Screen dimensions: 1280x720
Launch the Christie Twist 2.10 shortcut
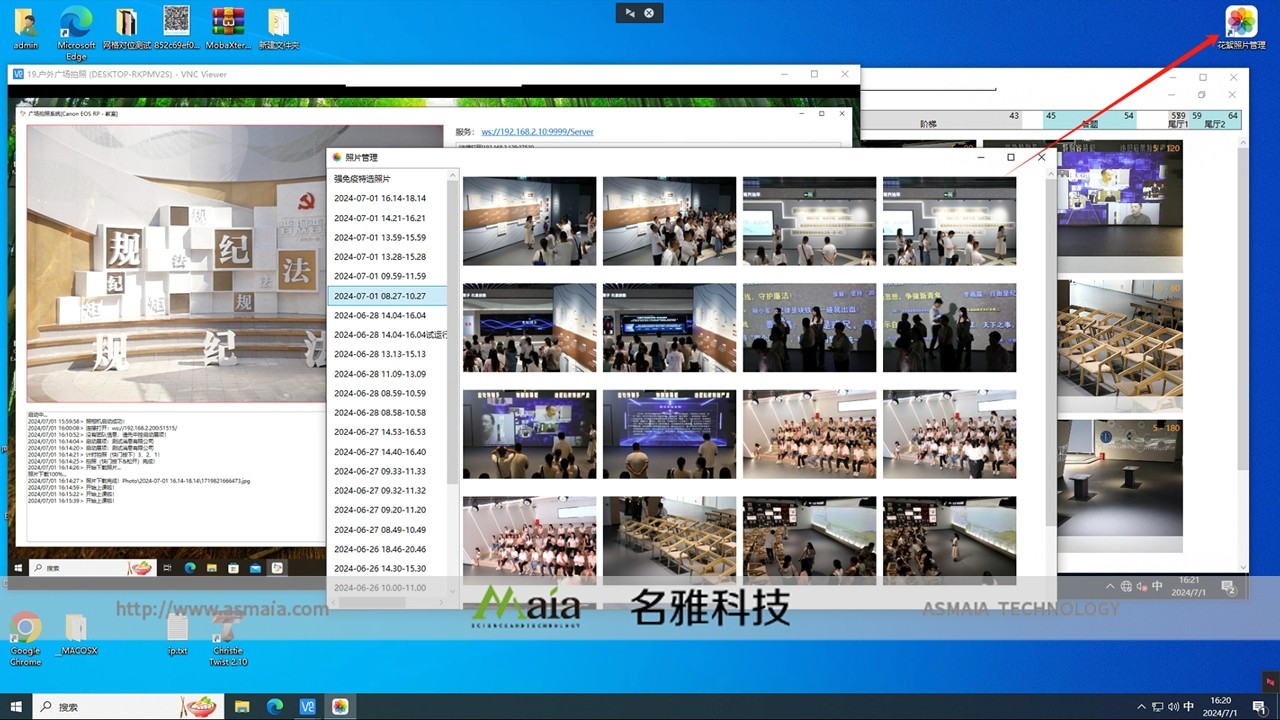[228, 639]
